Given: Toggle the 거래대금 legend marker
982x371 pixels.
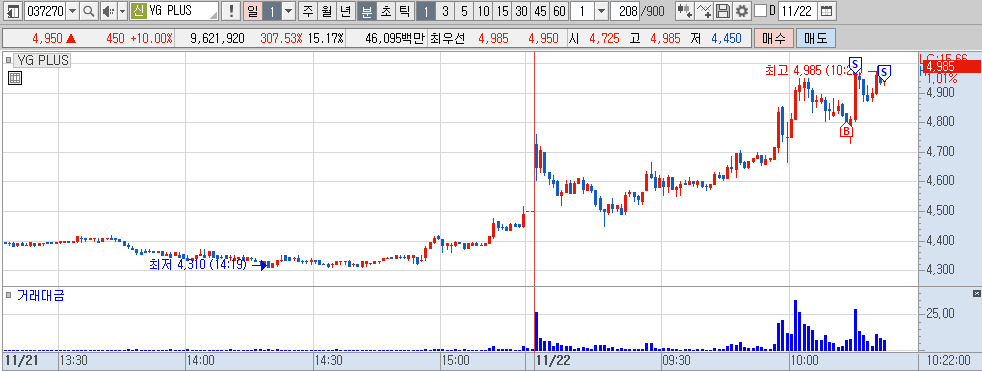Looking at the screenshot, I should (x=8, y=295).
